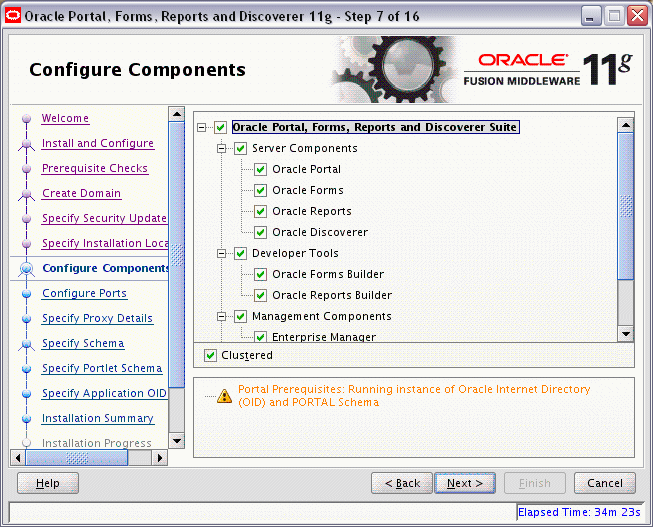The height and width of the screenshot is (527, 653).
Task: Toggle the Oracle Forms Builder checkbox
Action: click(261, 274)
